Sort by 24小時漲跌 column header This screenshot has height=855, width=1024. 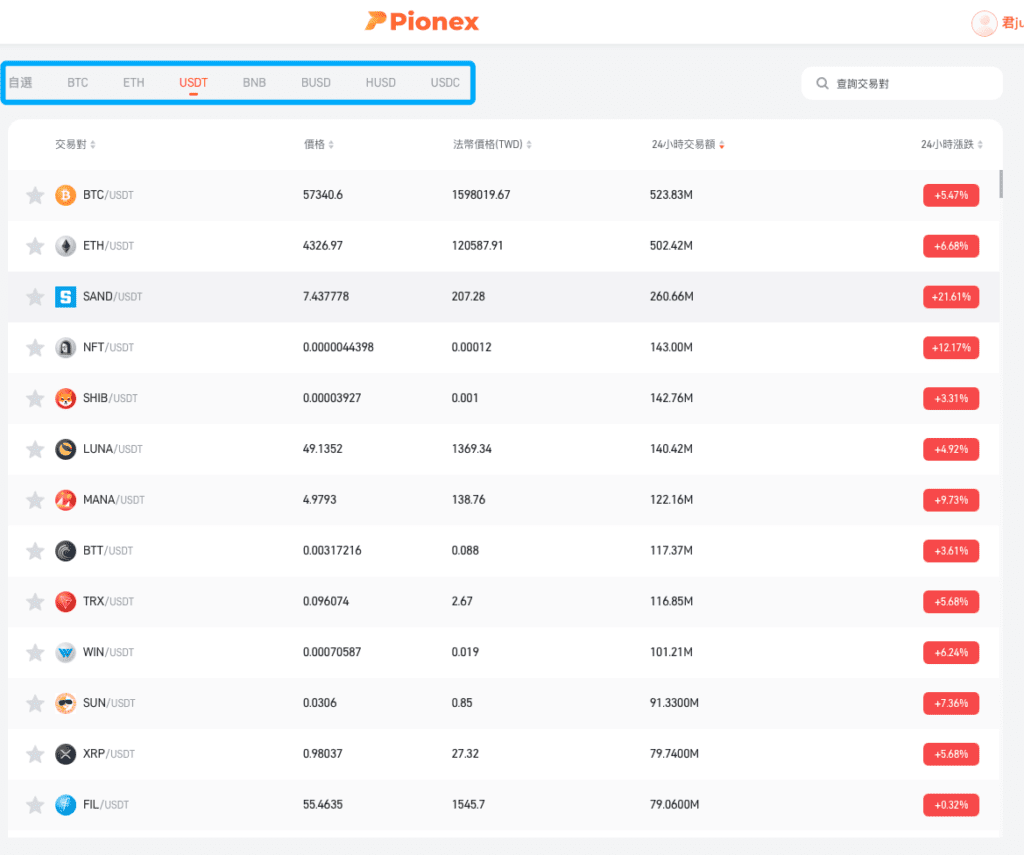[952, 144]
